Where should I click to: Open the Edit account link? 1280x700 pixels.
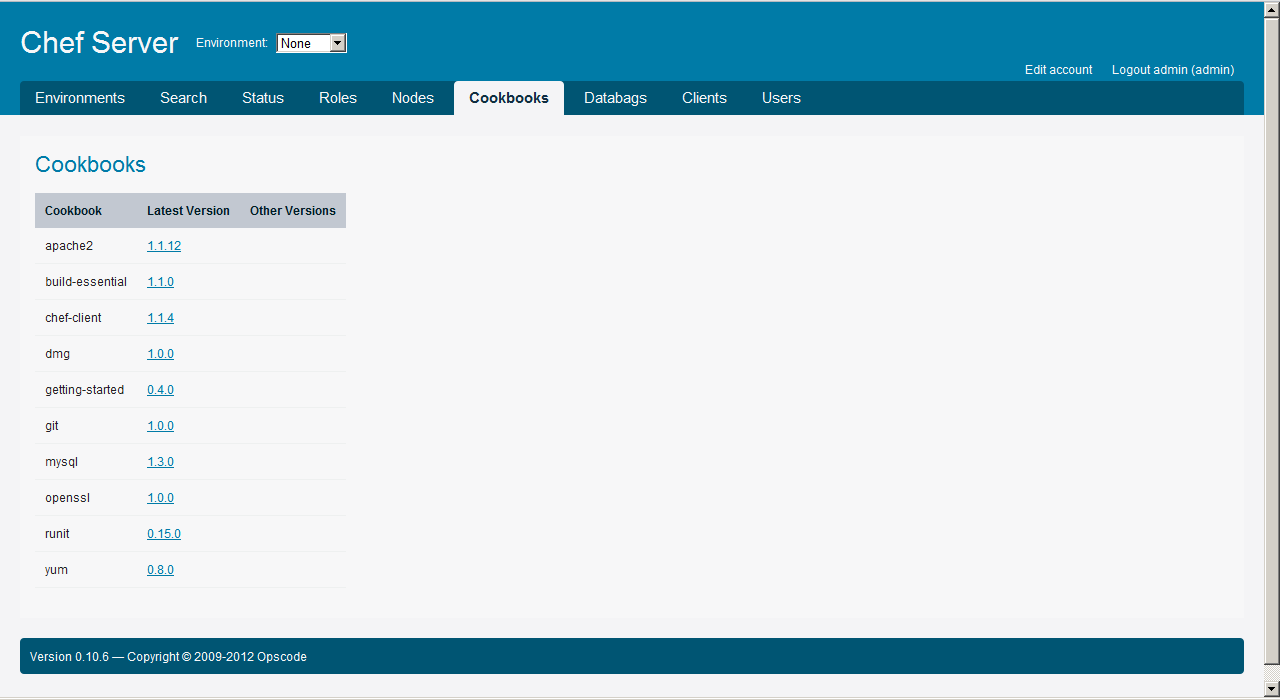[x=1058, y=70]
